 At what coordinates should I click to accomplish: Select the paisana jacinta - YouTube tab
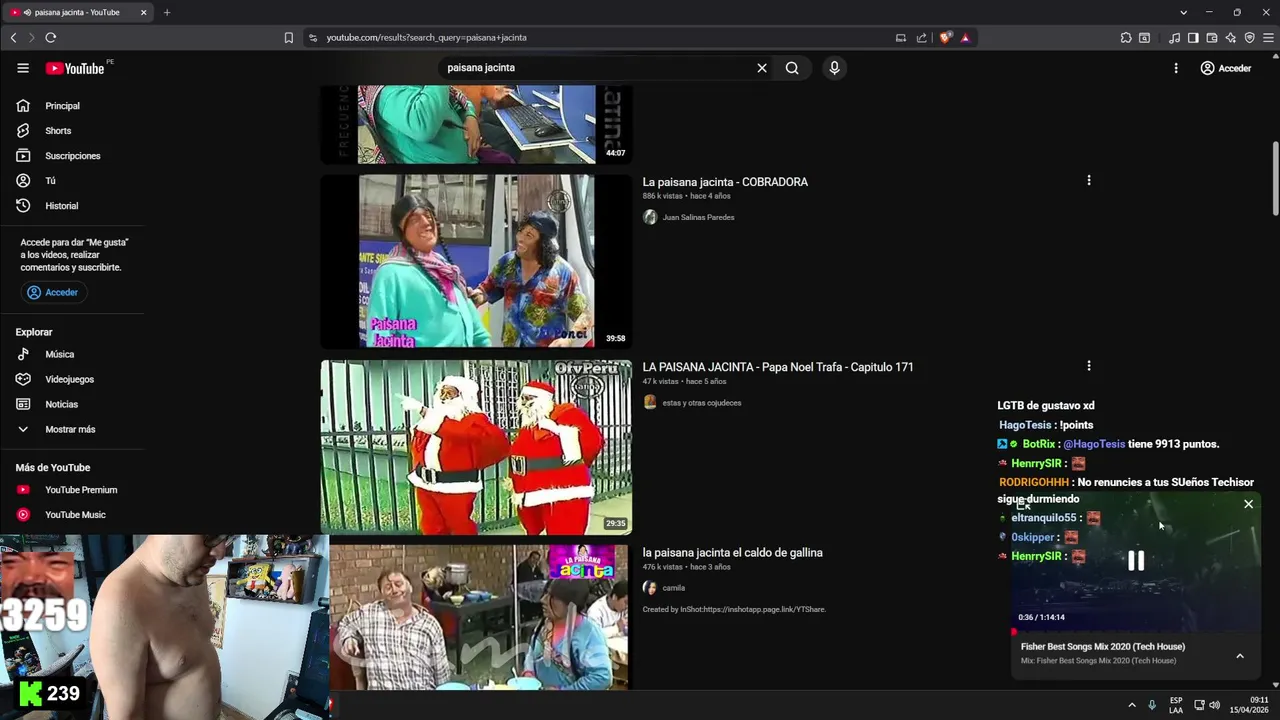[78, 12]
